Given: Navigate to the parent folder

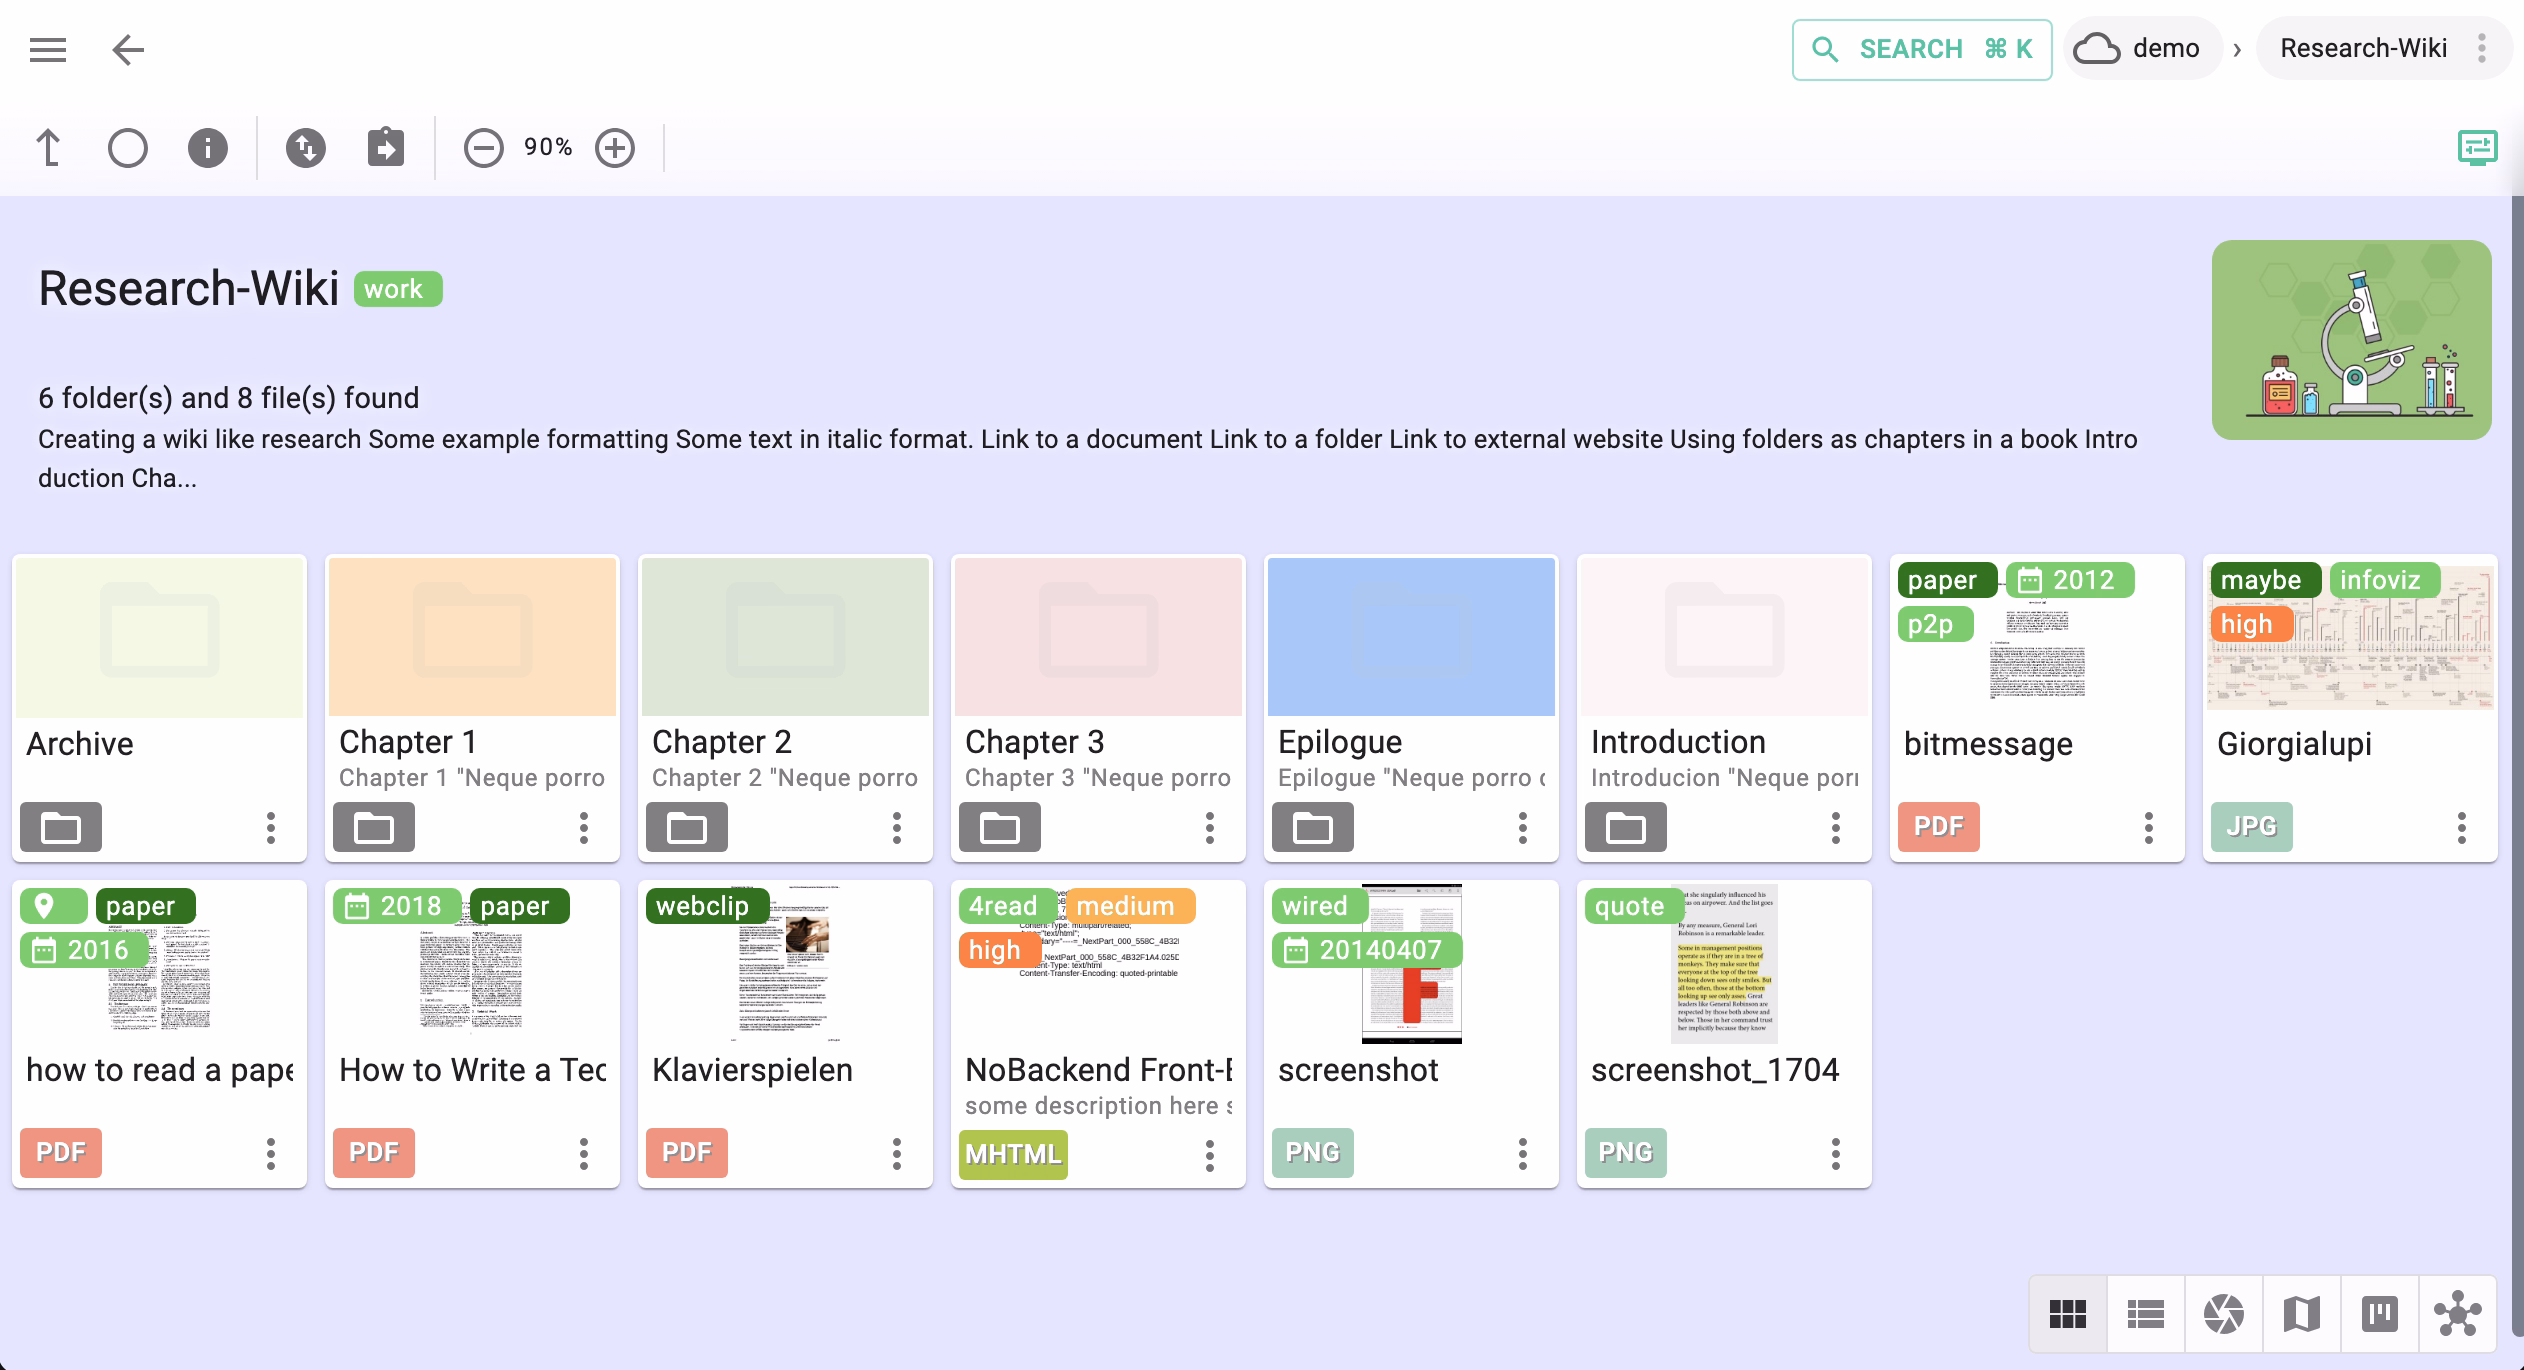Looking at the screenshot, I should tap(48, 148).
